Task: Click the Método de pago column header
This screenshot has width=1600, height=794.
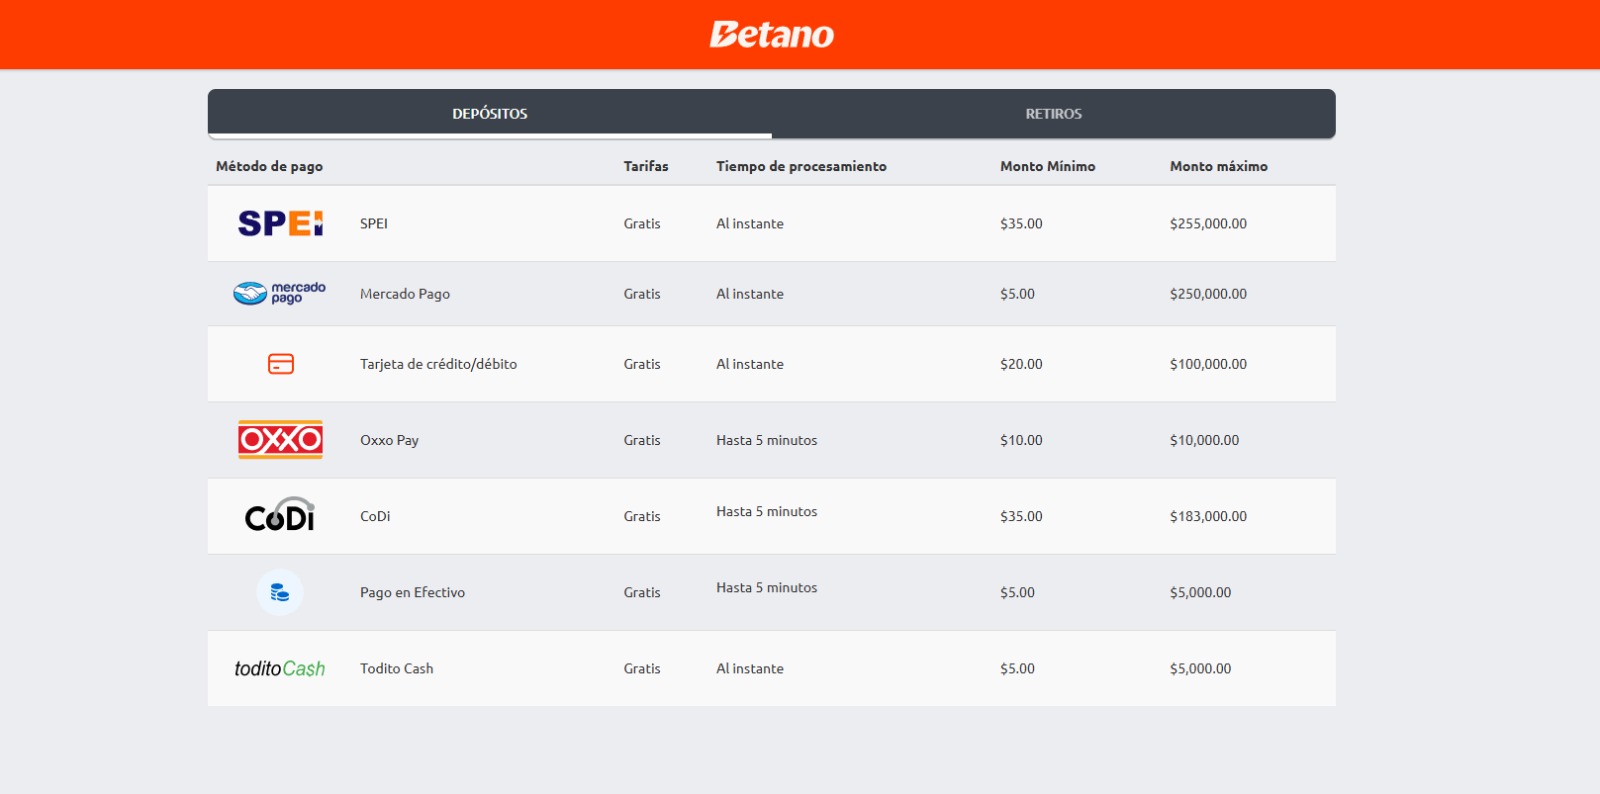Action: point(269,166)
